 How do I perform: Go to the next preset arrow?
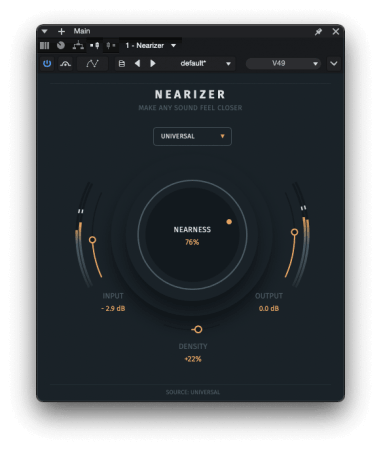(153, 63)
